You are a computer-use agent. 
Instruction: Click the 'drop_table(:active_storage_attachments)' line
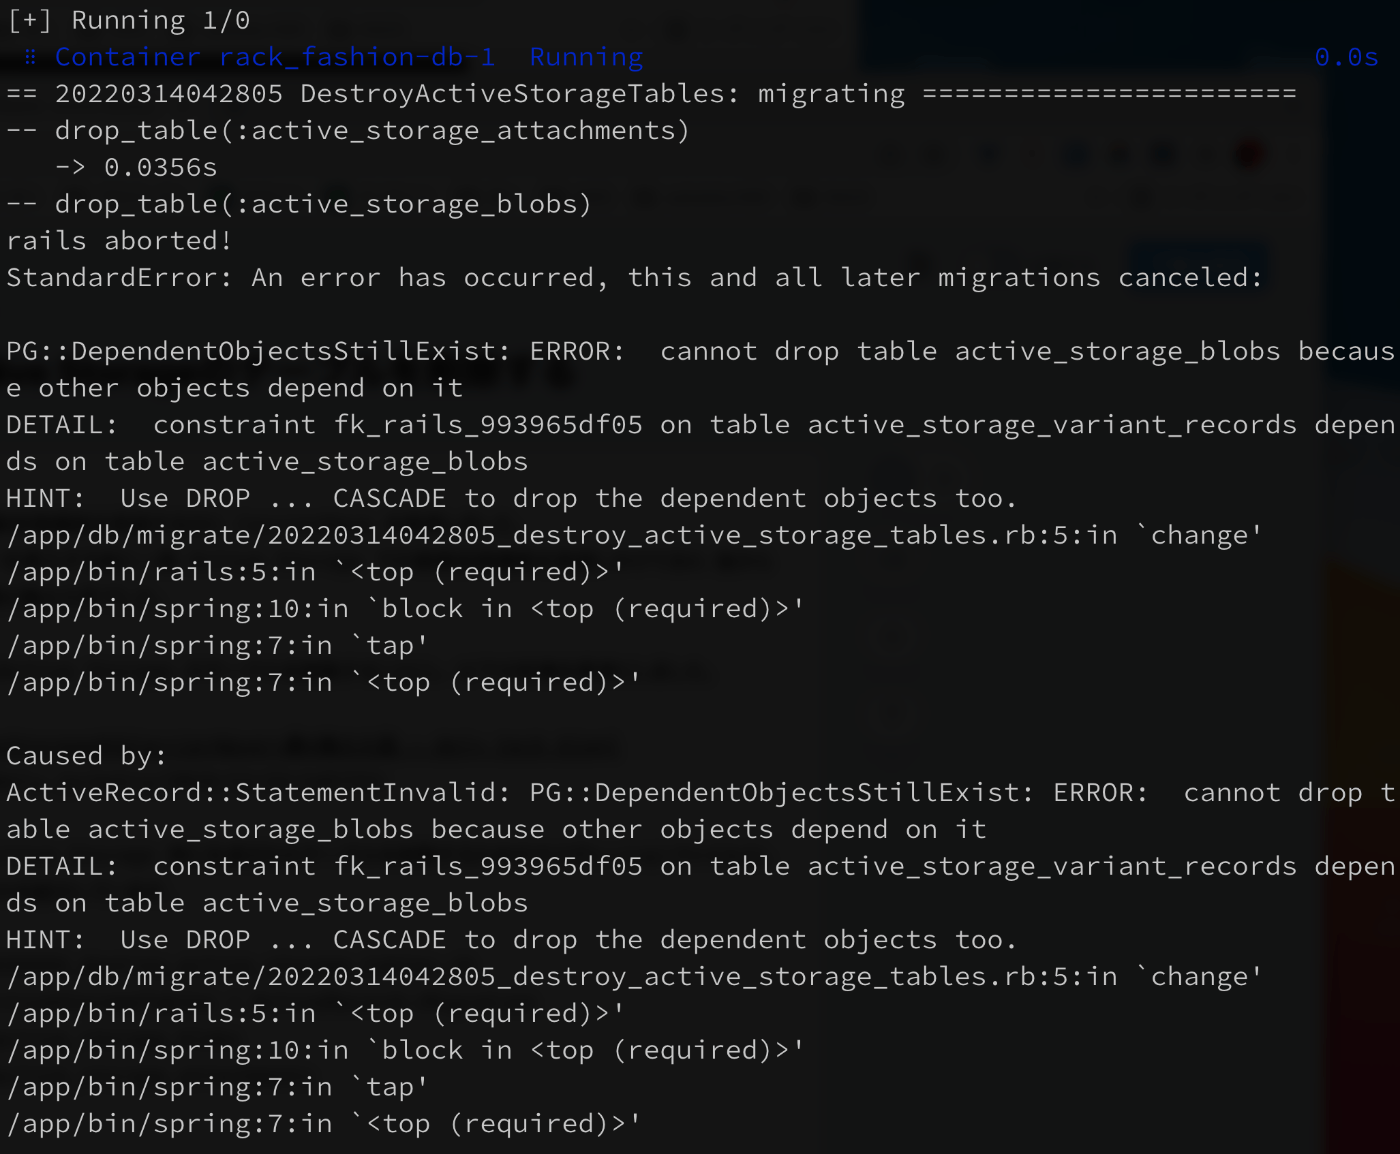point(371,131)
